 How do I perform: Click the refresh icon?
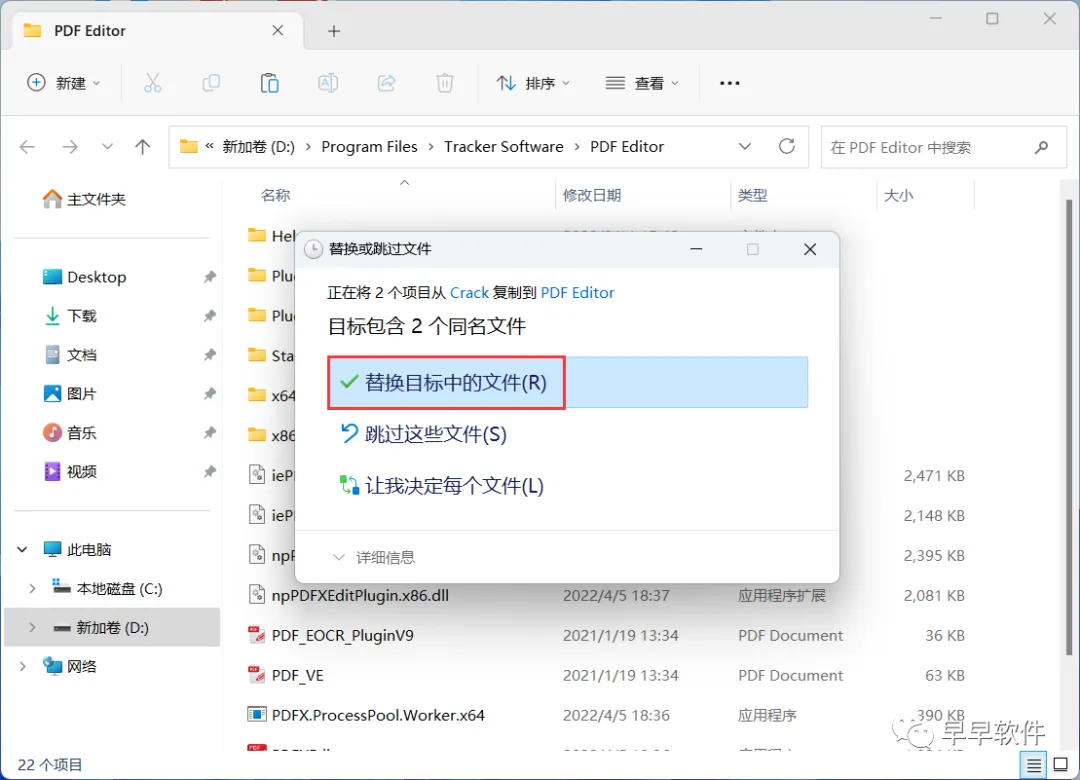[787, 146]
